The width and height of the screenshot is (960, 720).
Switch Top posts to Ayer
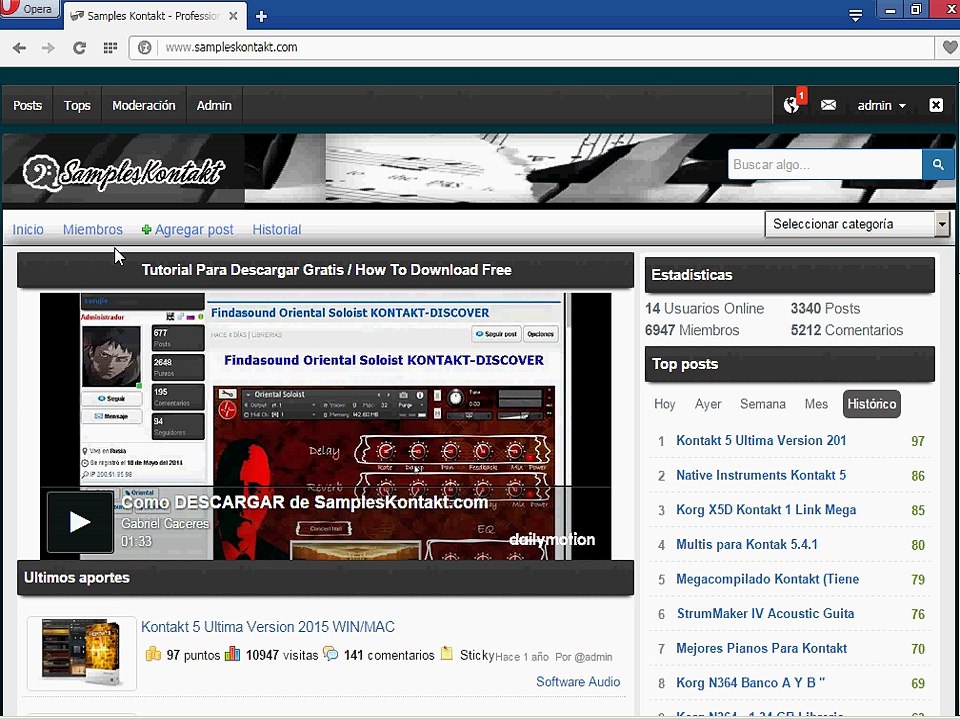pos(708,404)
